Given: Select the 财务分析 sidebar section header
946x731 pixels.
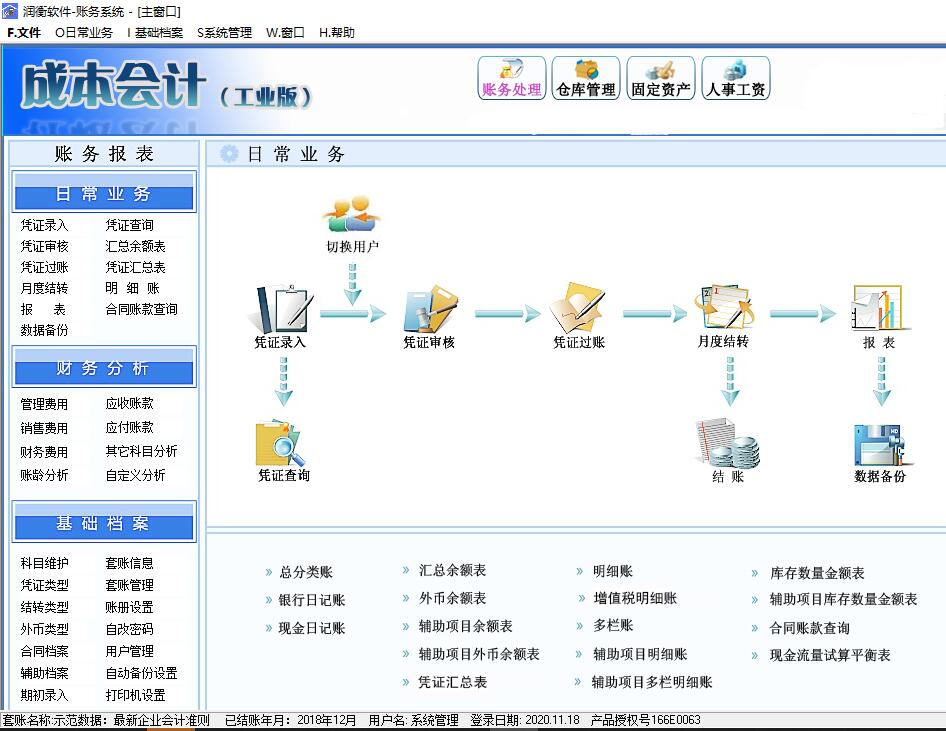Looking at the screenshot, I should click(104, 367).
